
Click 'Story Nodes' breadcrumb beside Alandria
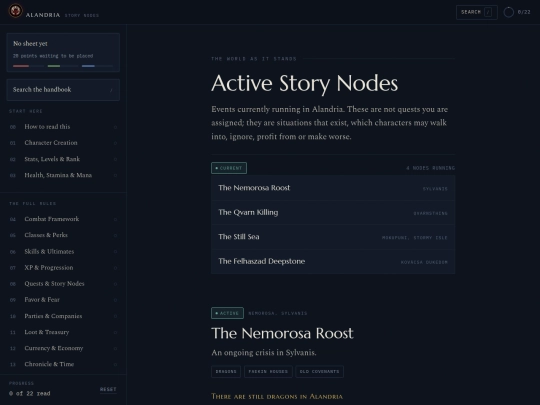(x=82, y=15)
